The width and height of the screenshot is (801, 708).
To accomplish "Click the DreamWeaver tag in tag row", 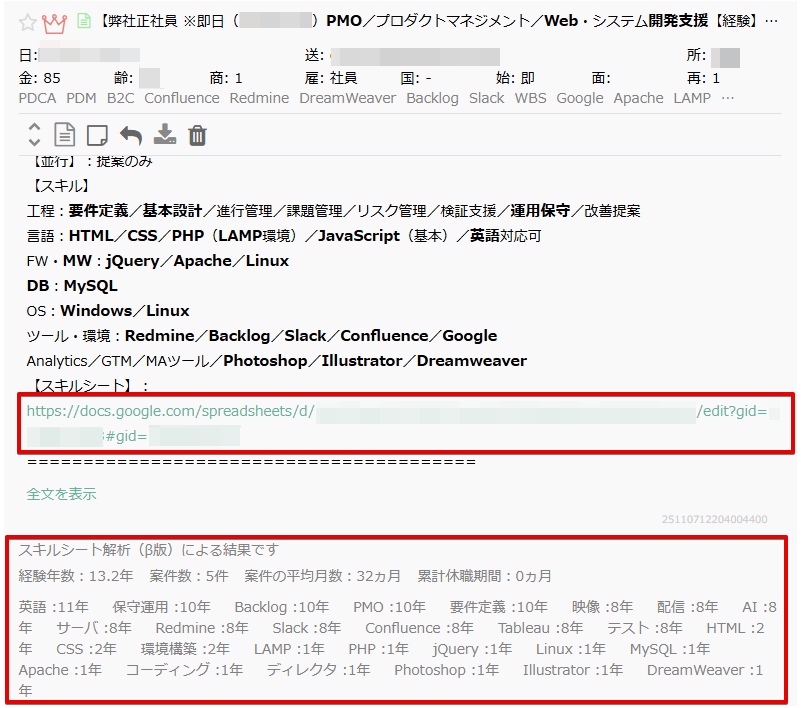I will pos(347,98).
